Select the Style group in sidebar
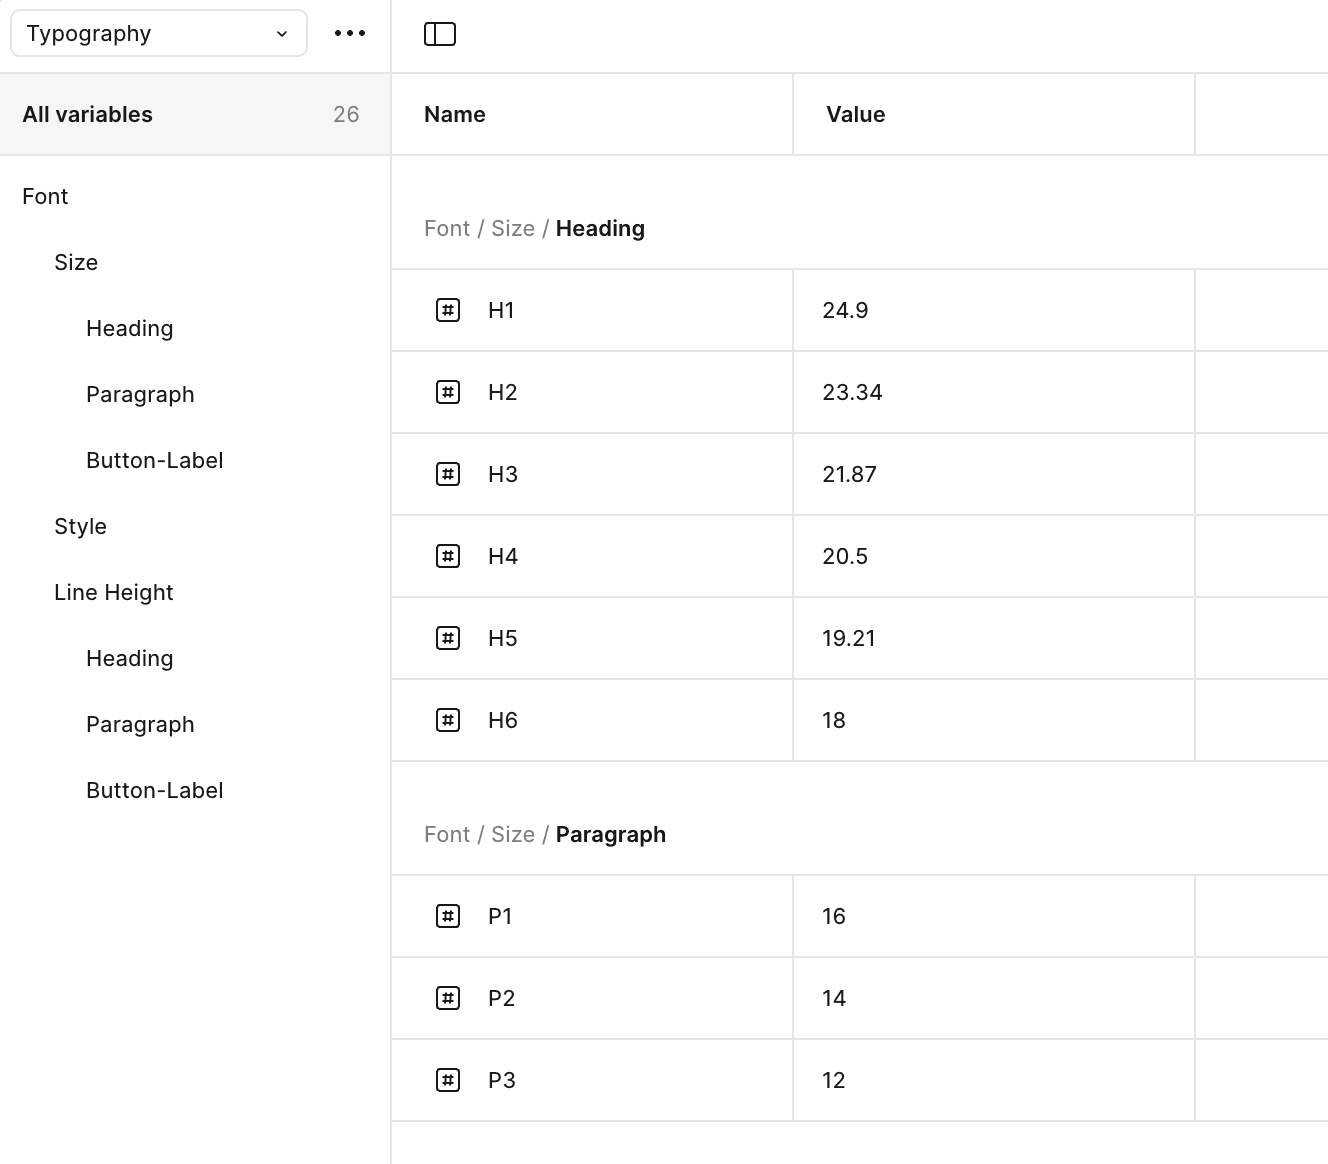Viewport: 1328px width, 1164px height. 80,526
